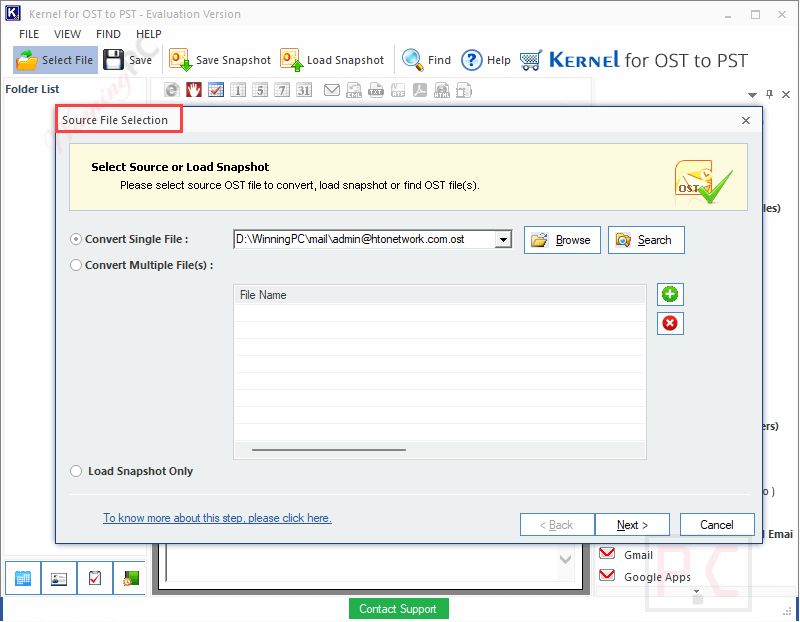The width and height of the screenshot is (800, 622).
Task: Select the 5-day calendar view icon
Action: 260,90
